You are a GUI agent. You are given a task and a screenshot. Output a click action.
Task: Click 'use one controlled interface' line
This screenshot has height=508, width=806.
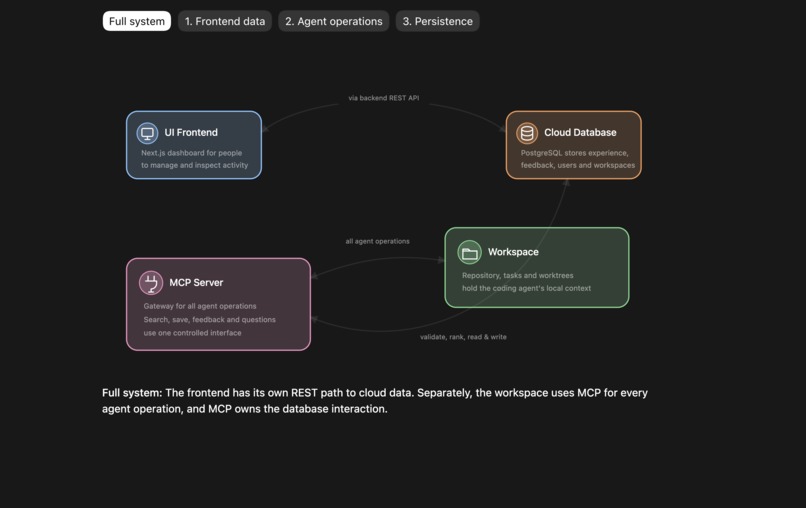192,333
